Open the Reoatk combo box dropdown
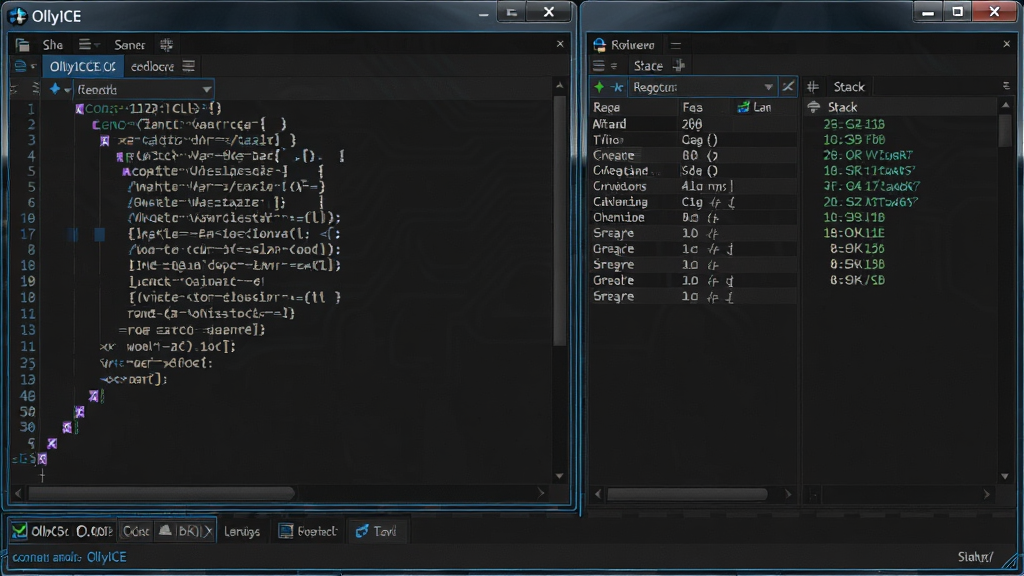1024x576 pixels. [x=206, y=89]
